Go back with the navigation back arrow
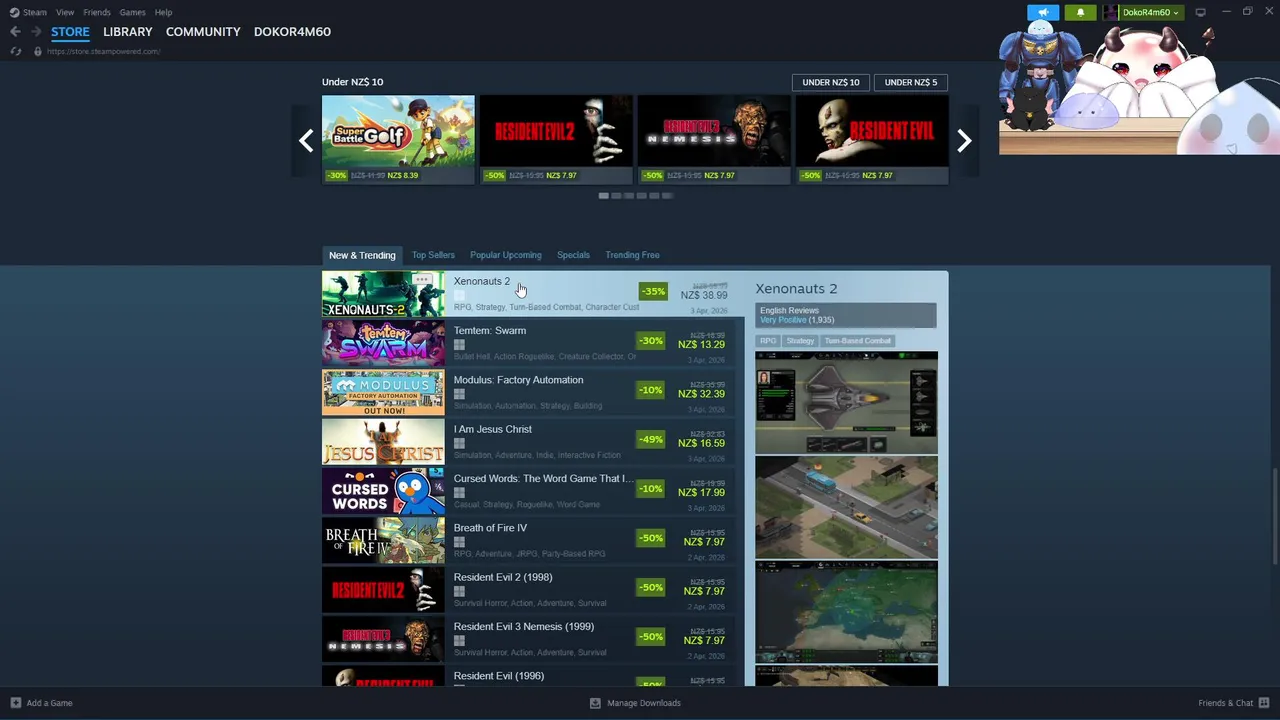1280x720 pixels. coord(15,32)
